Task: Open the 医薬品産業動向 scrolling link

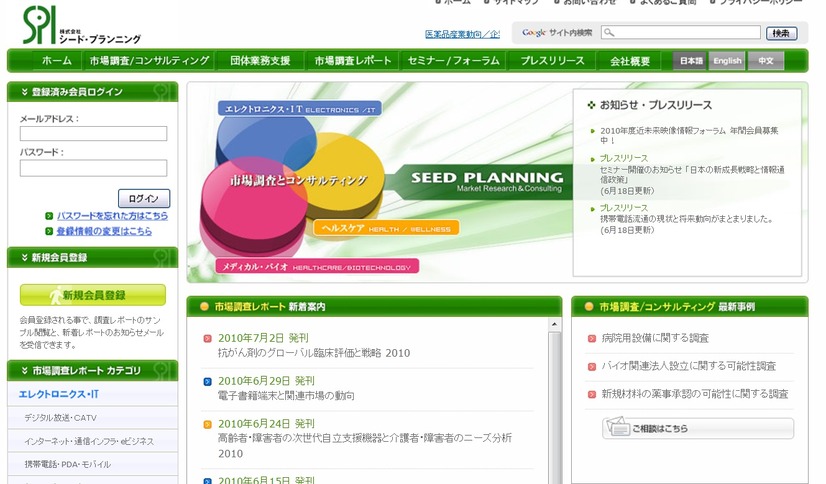Action: click(463, 34)
